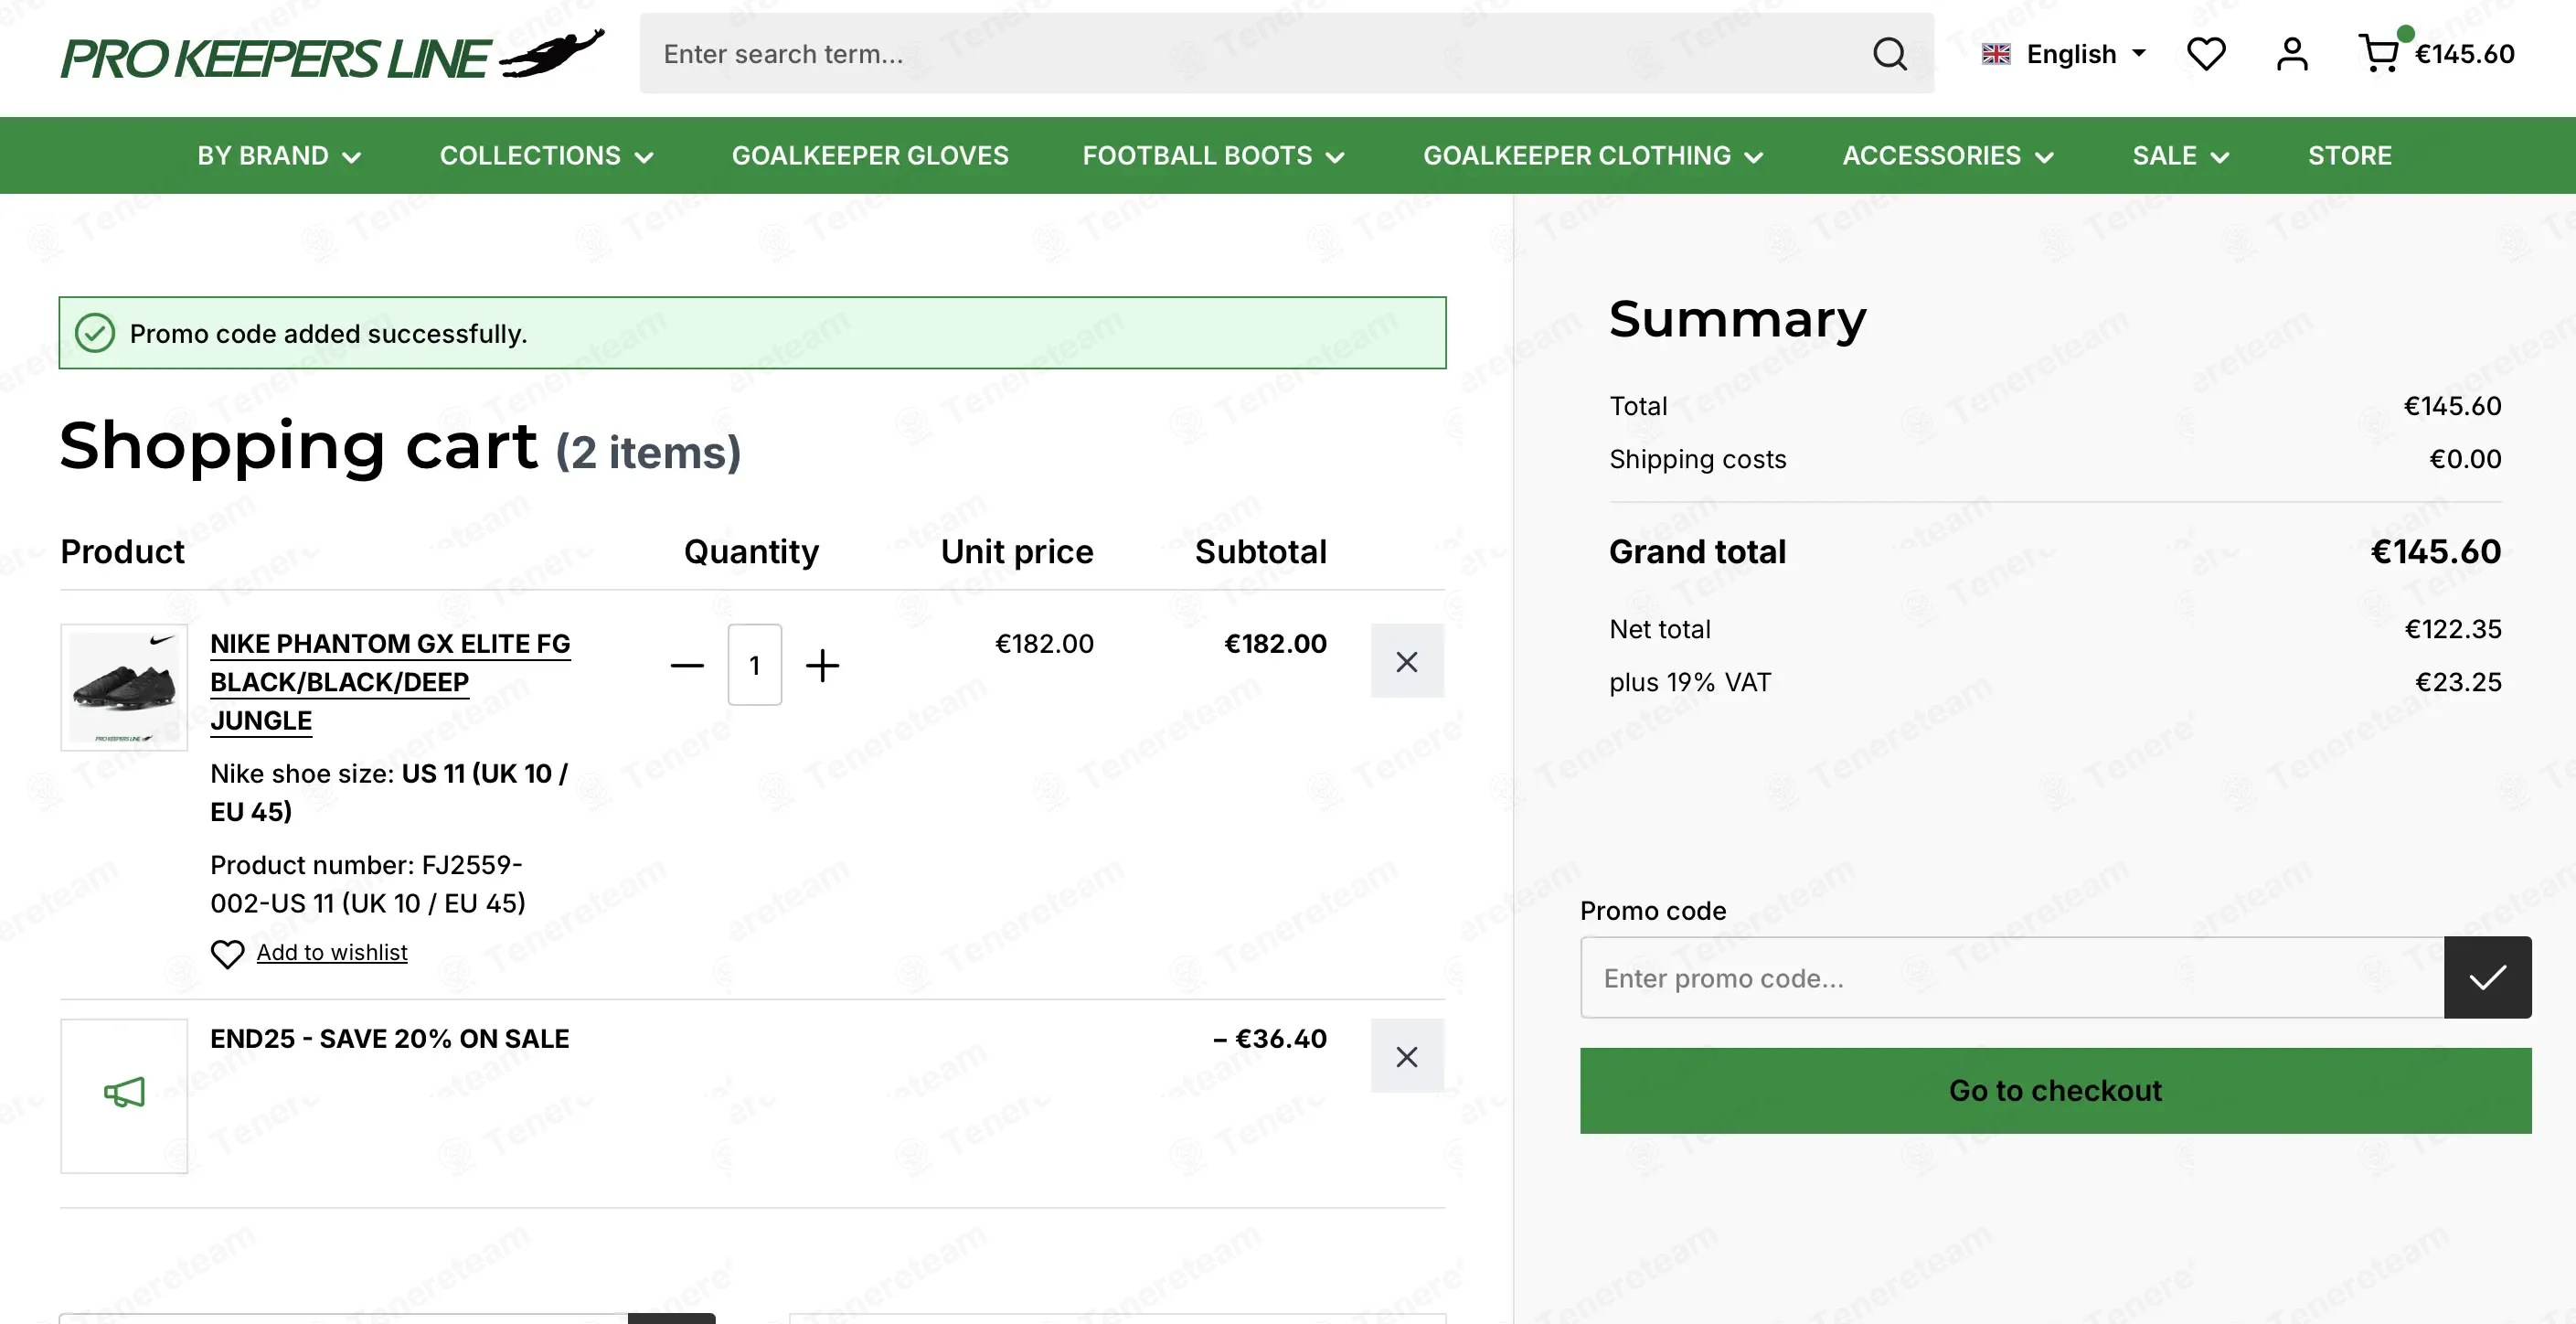Click the cart total €145.60 in header
Image resolution: width=2576 pixels, height=1324 pixels.
(x=2465, y=54)
